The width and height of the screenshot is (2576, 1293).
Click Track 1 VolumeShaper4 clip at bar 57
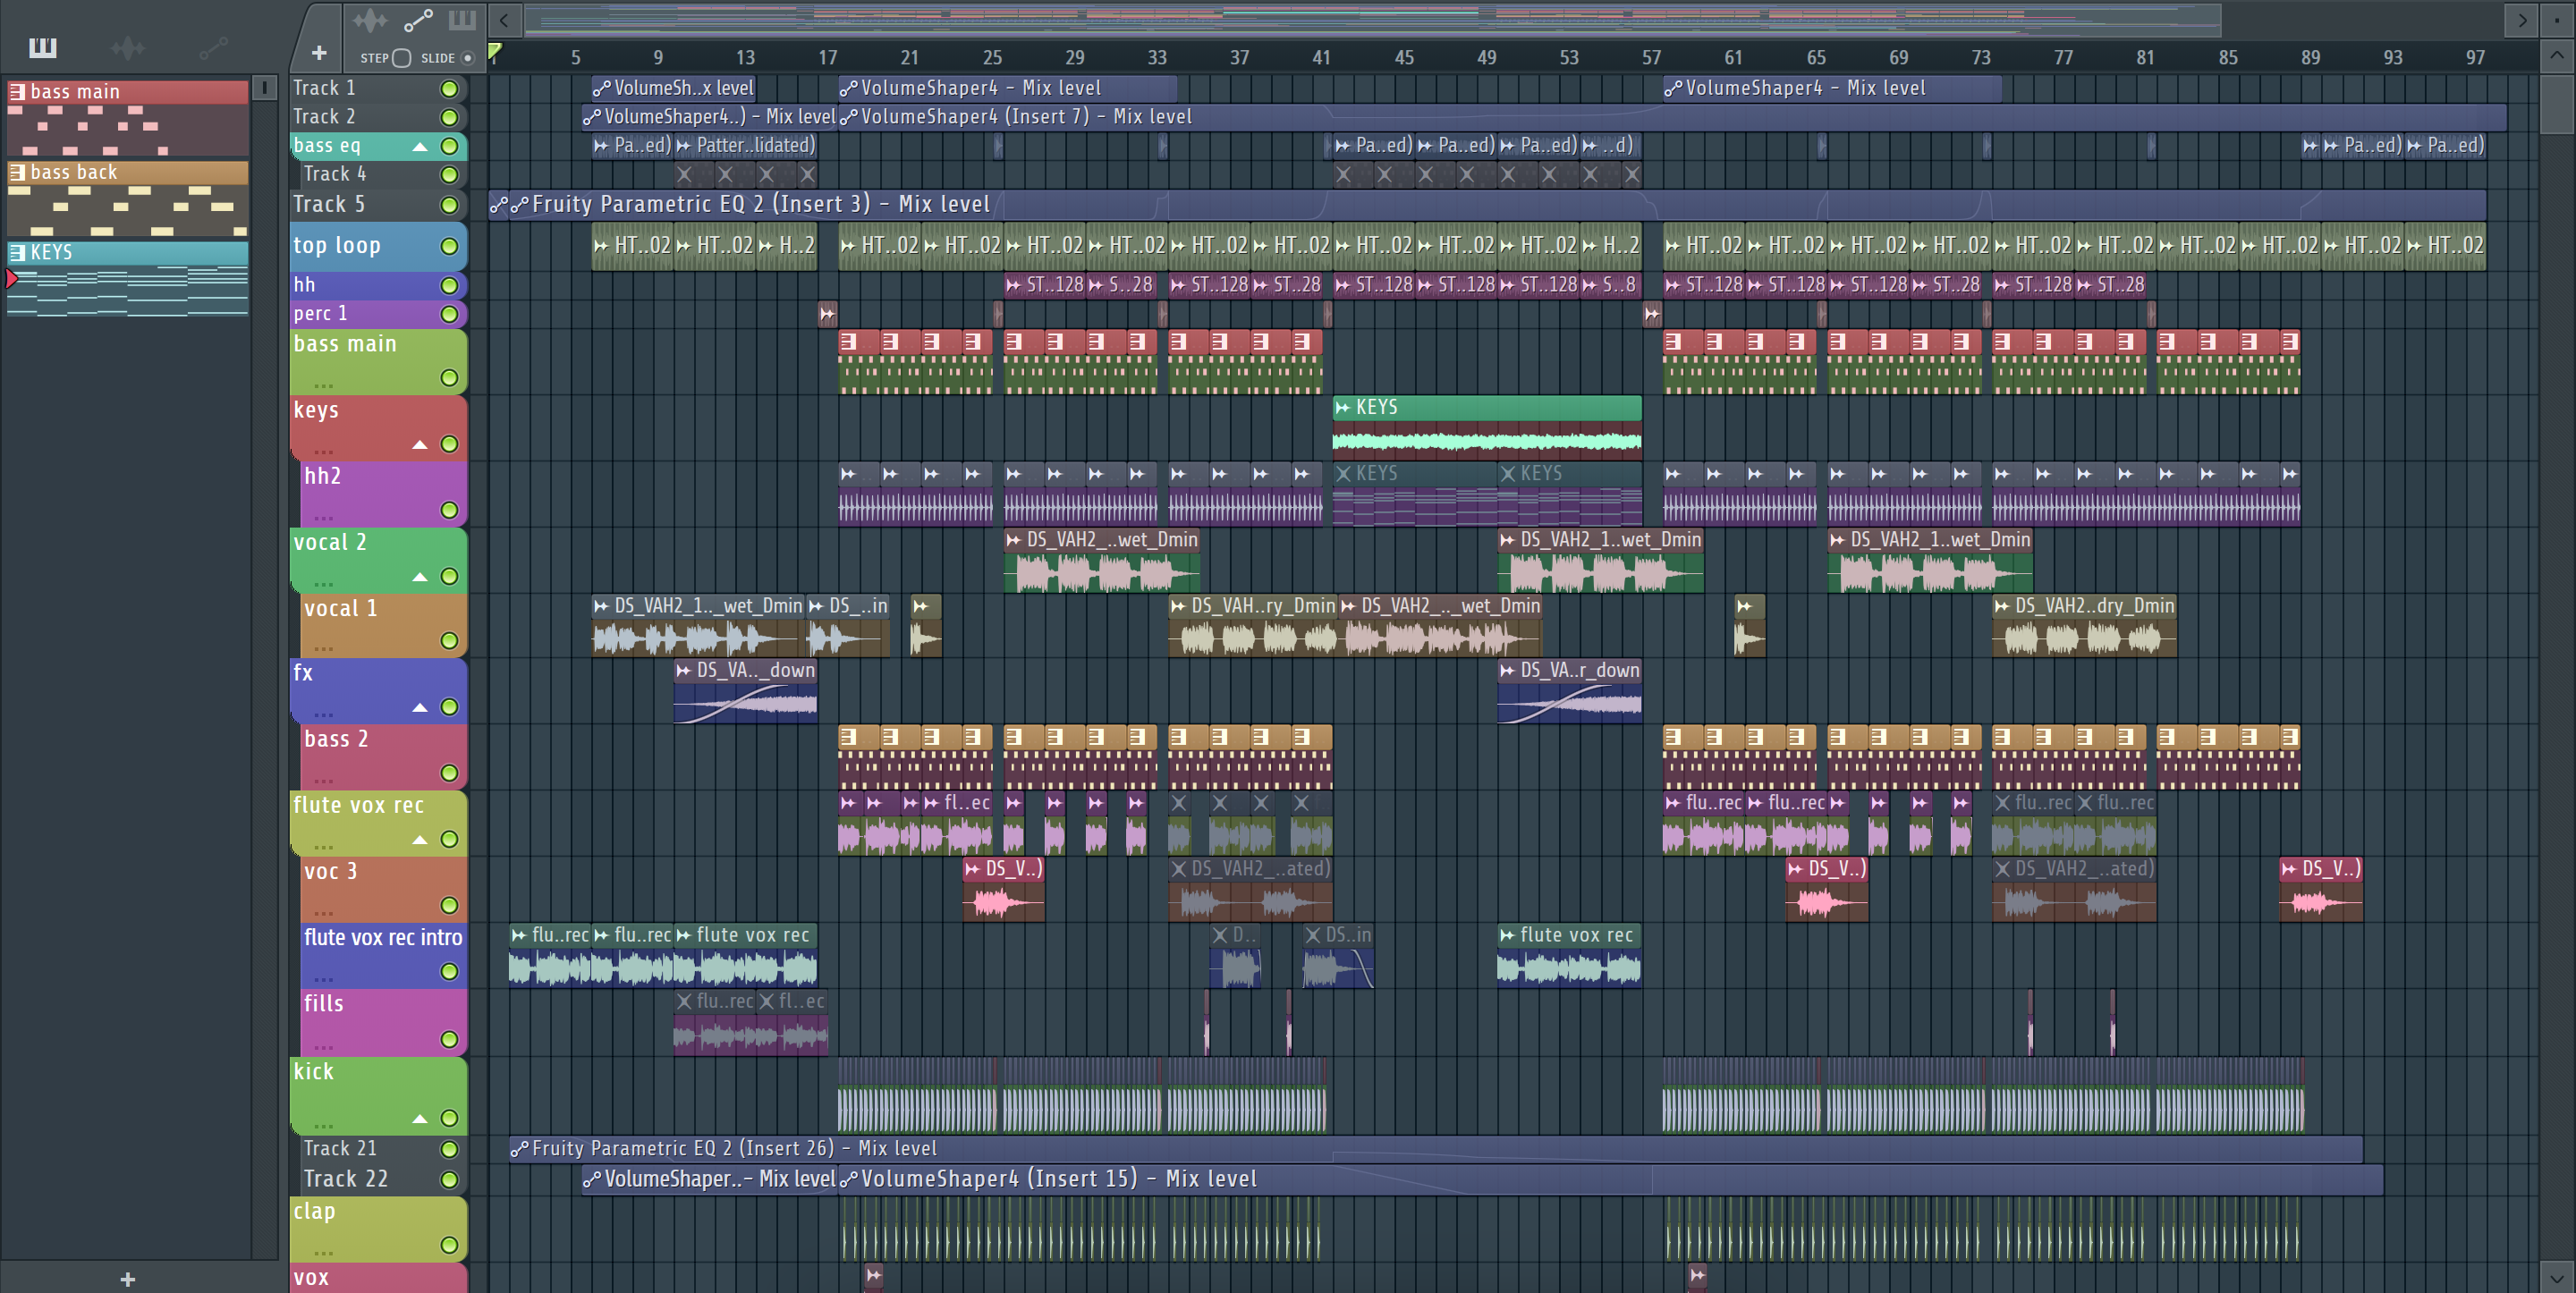click(x=1831, y=88)
